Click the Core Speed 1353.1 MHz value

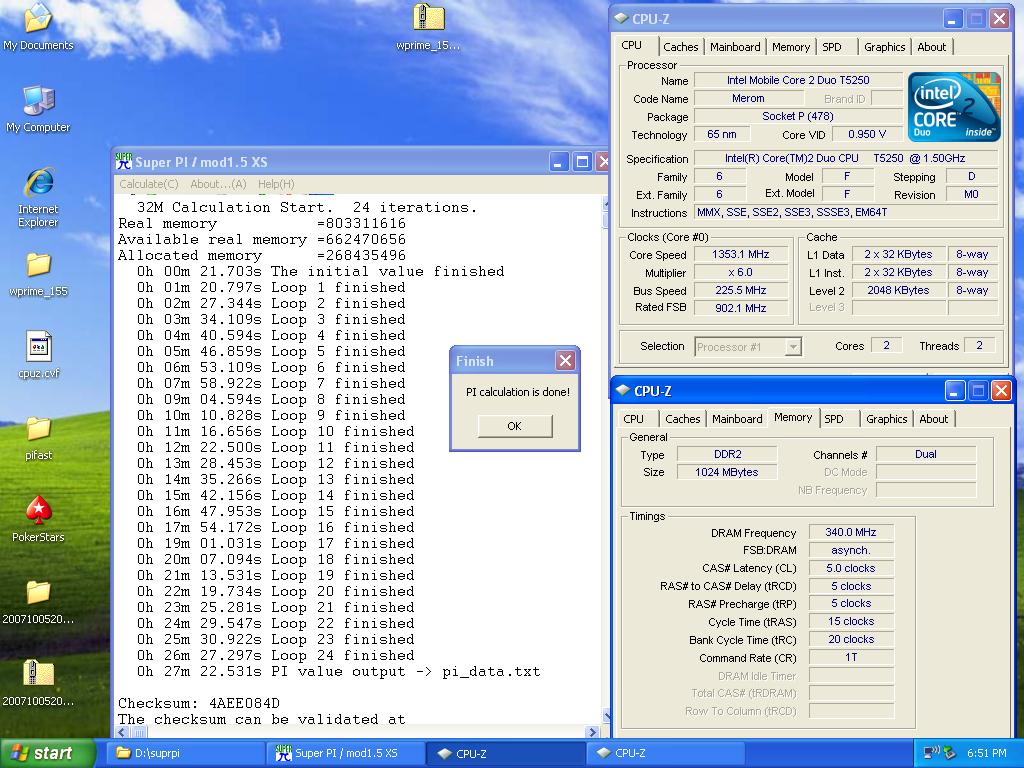[x=741, y=255]
